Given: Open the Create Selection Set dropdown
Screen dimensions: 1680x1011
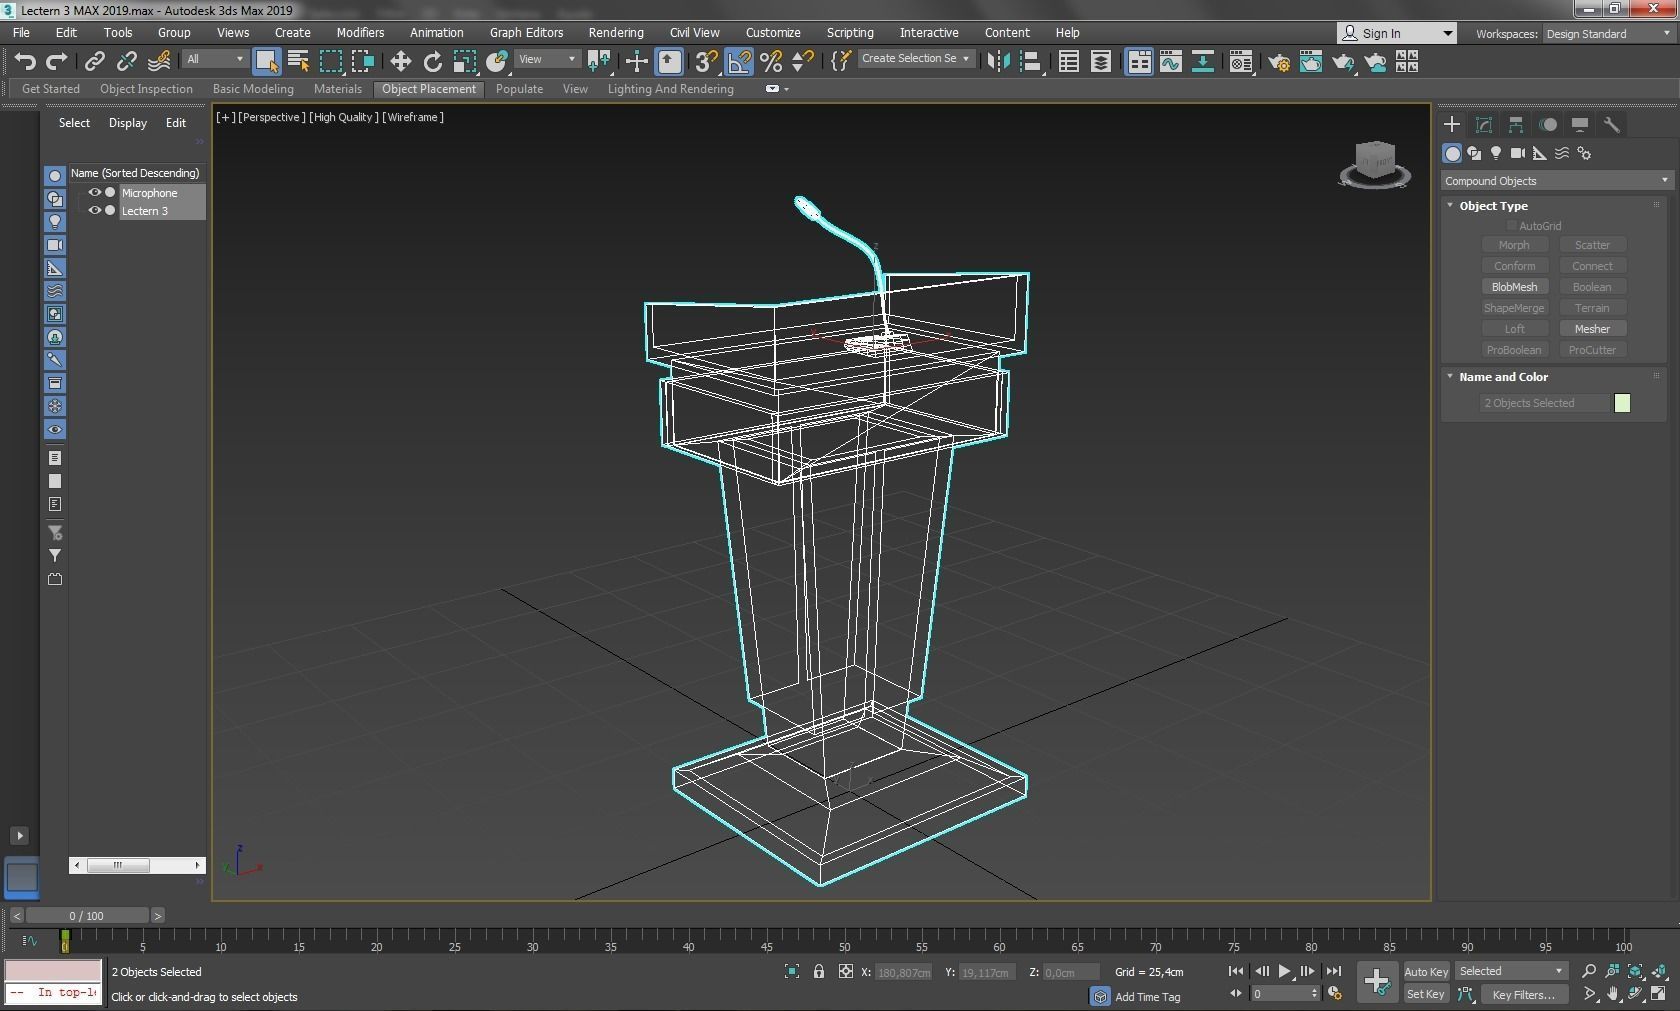Looking at the screenshot, I should [x=916, y=59].
